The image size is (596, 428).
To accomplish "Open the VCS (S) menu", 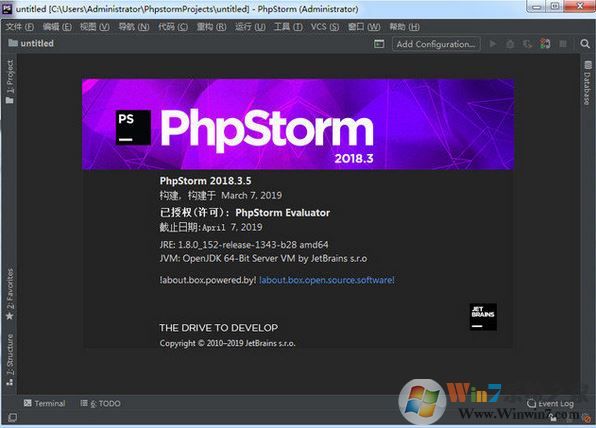I will point(325,27).
